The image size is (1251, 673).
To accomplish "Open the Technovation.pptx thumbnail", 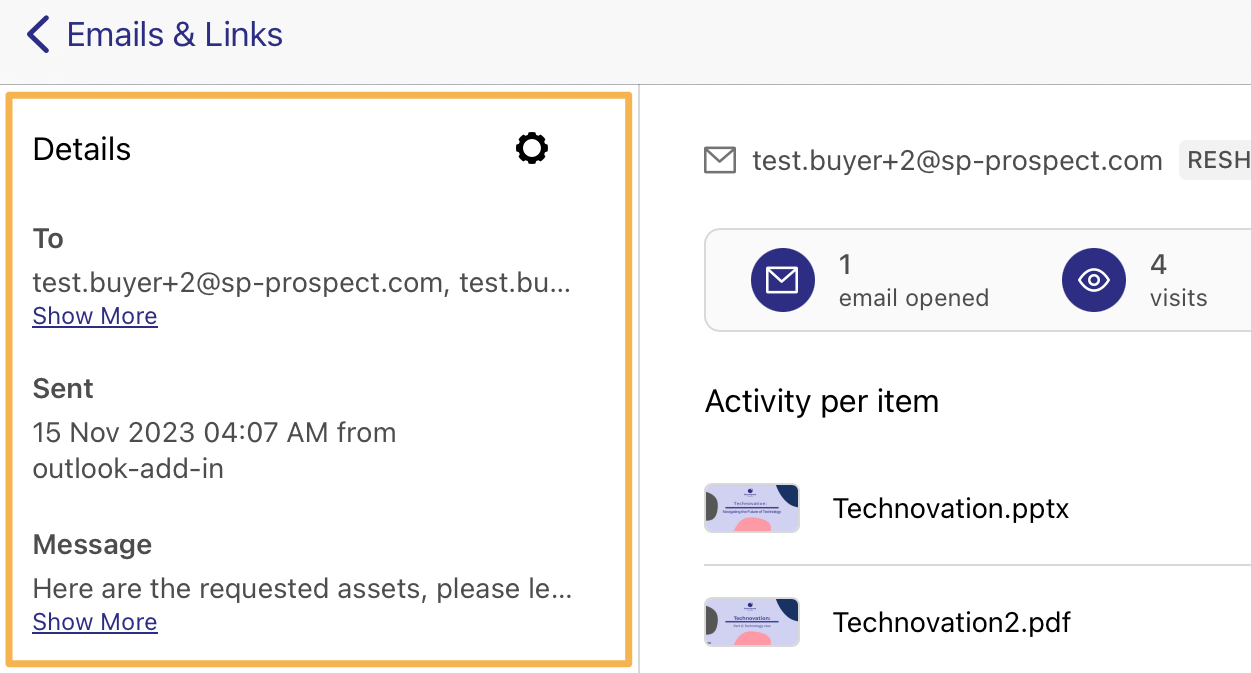I will pos(752,508).
